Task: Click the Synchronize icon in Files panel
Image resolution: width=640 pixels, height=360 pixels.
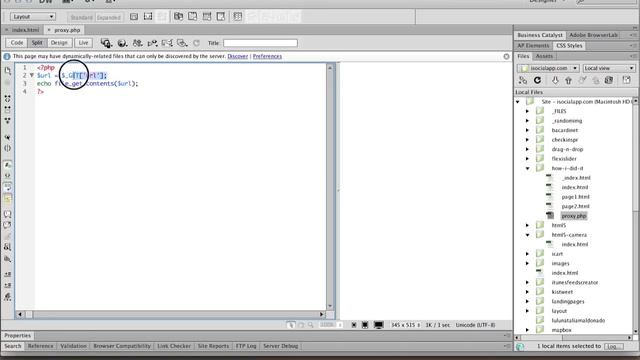Action: coord(609,80)
